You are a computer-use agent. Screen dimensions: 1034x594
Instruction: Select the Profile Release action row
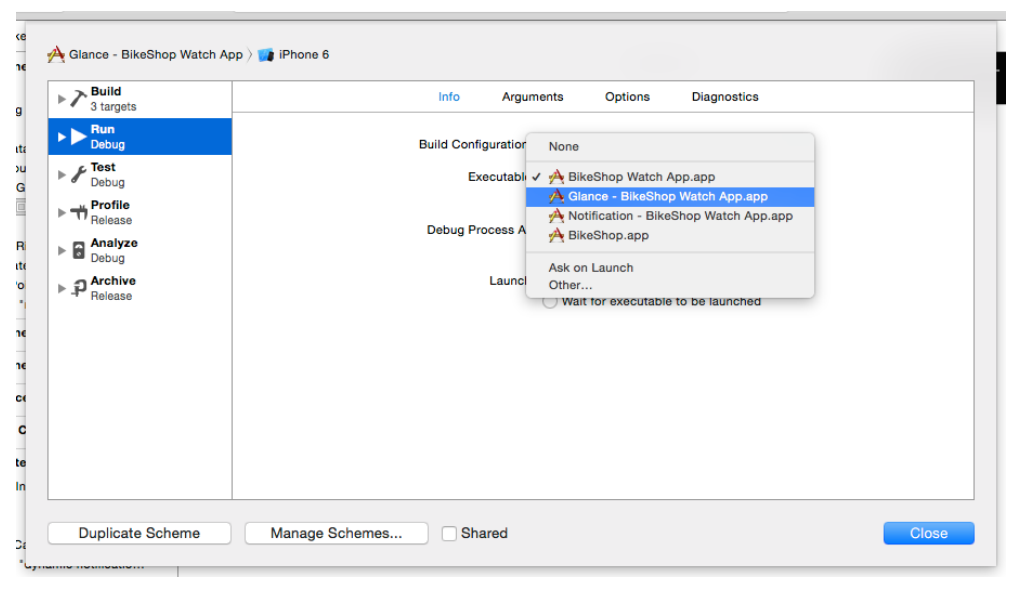140,212
